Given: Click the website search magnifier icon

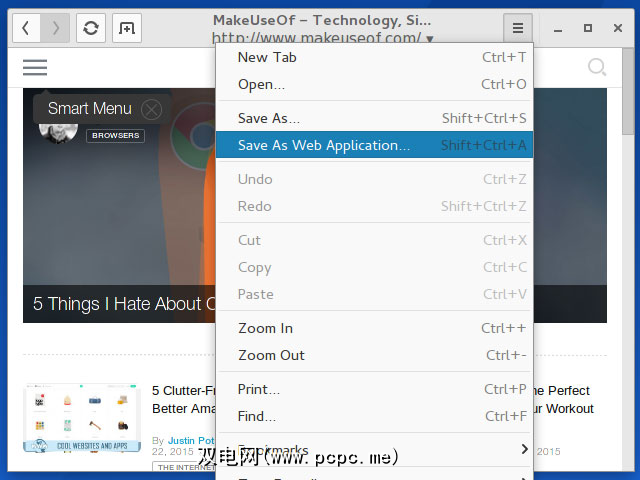Looking at the screenshot, I should point(597,67).
